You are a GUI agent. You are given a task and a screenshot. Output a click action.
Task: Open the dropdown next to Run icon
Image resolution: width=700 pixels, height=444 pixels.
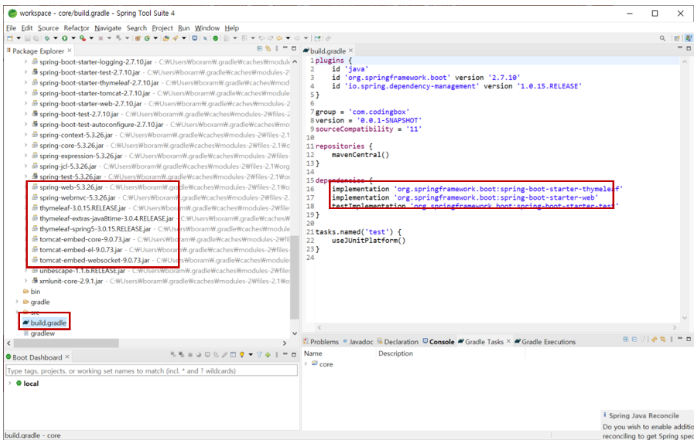tap(73, 38)
